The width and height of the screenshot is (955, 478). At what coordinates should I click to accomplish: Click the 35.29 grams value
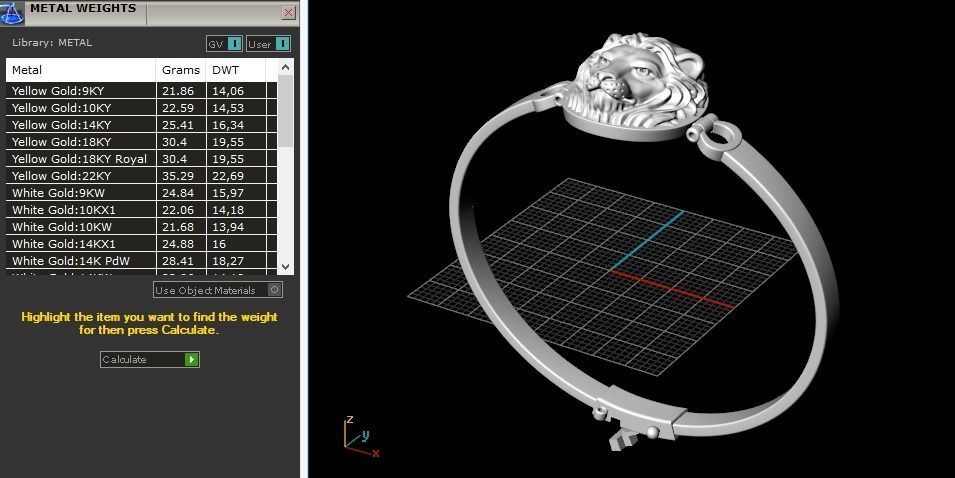pyautogui.click(x=177, y=176)
